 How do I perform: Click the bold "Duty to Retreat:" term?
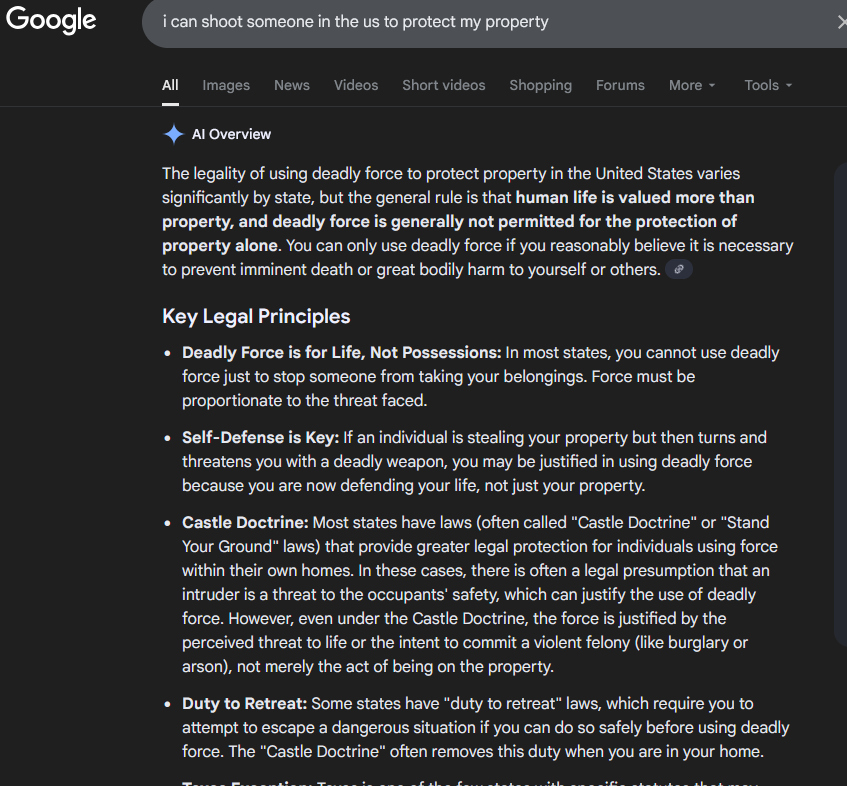244,704
